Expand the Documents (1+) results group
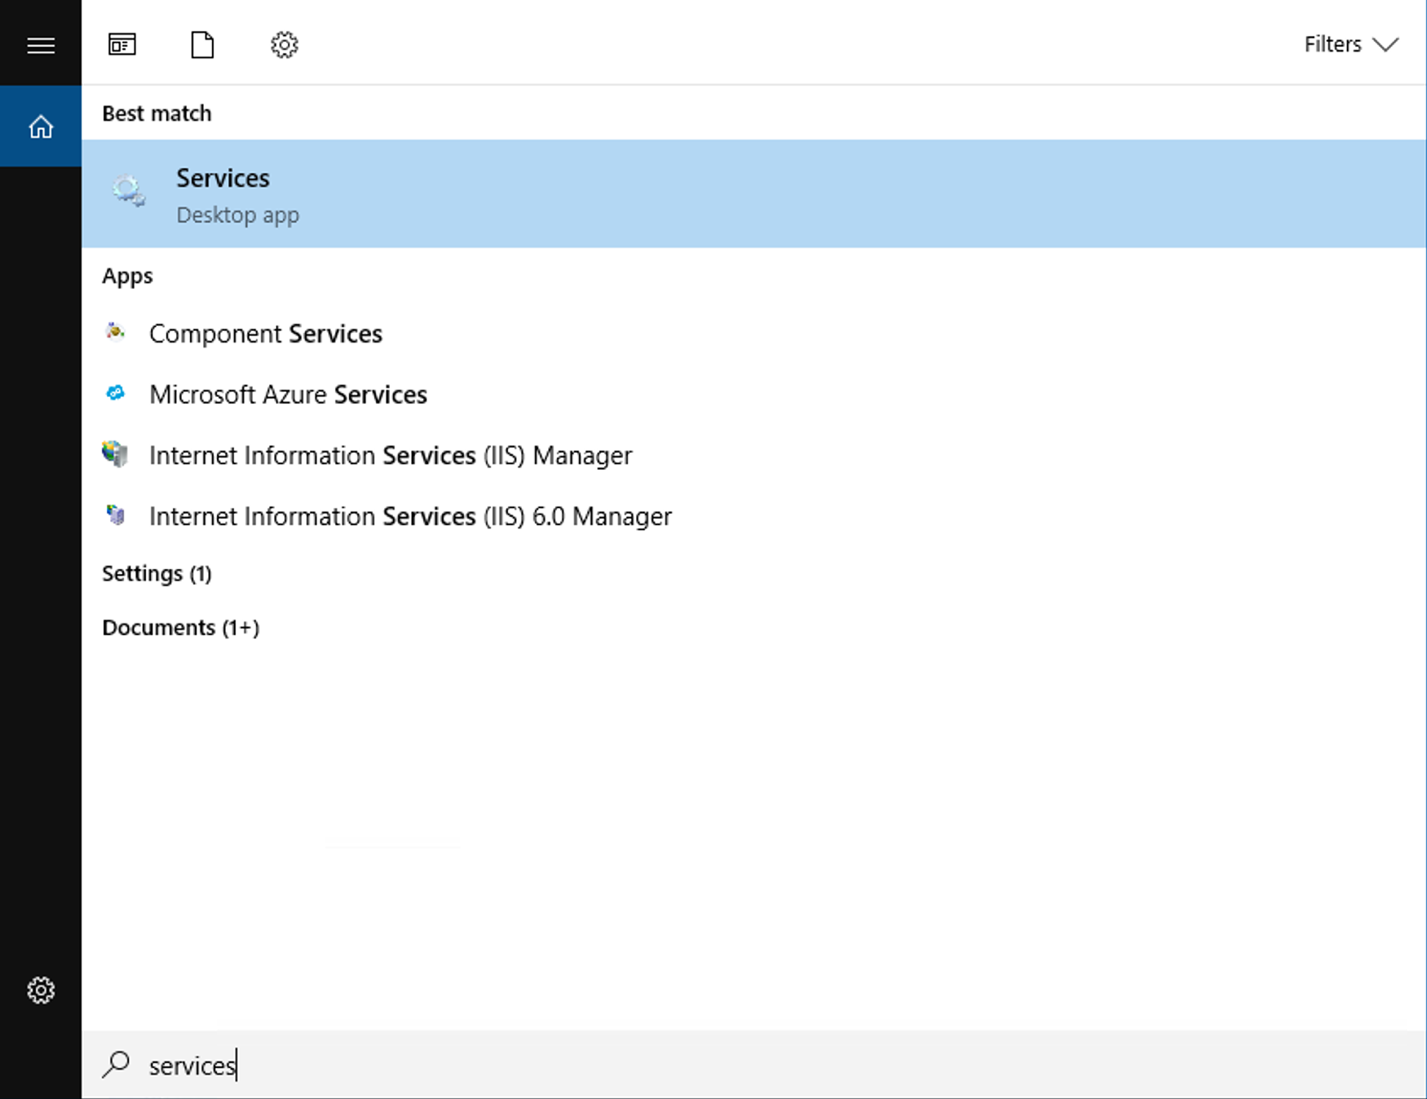Image resolution: width=1427 pixels, height=1099 pixels. click(x=181, y=627)
